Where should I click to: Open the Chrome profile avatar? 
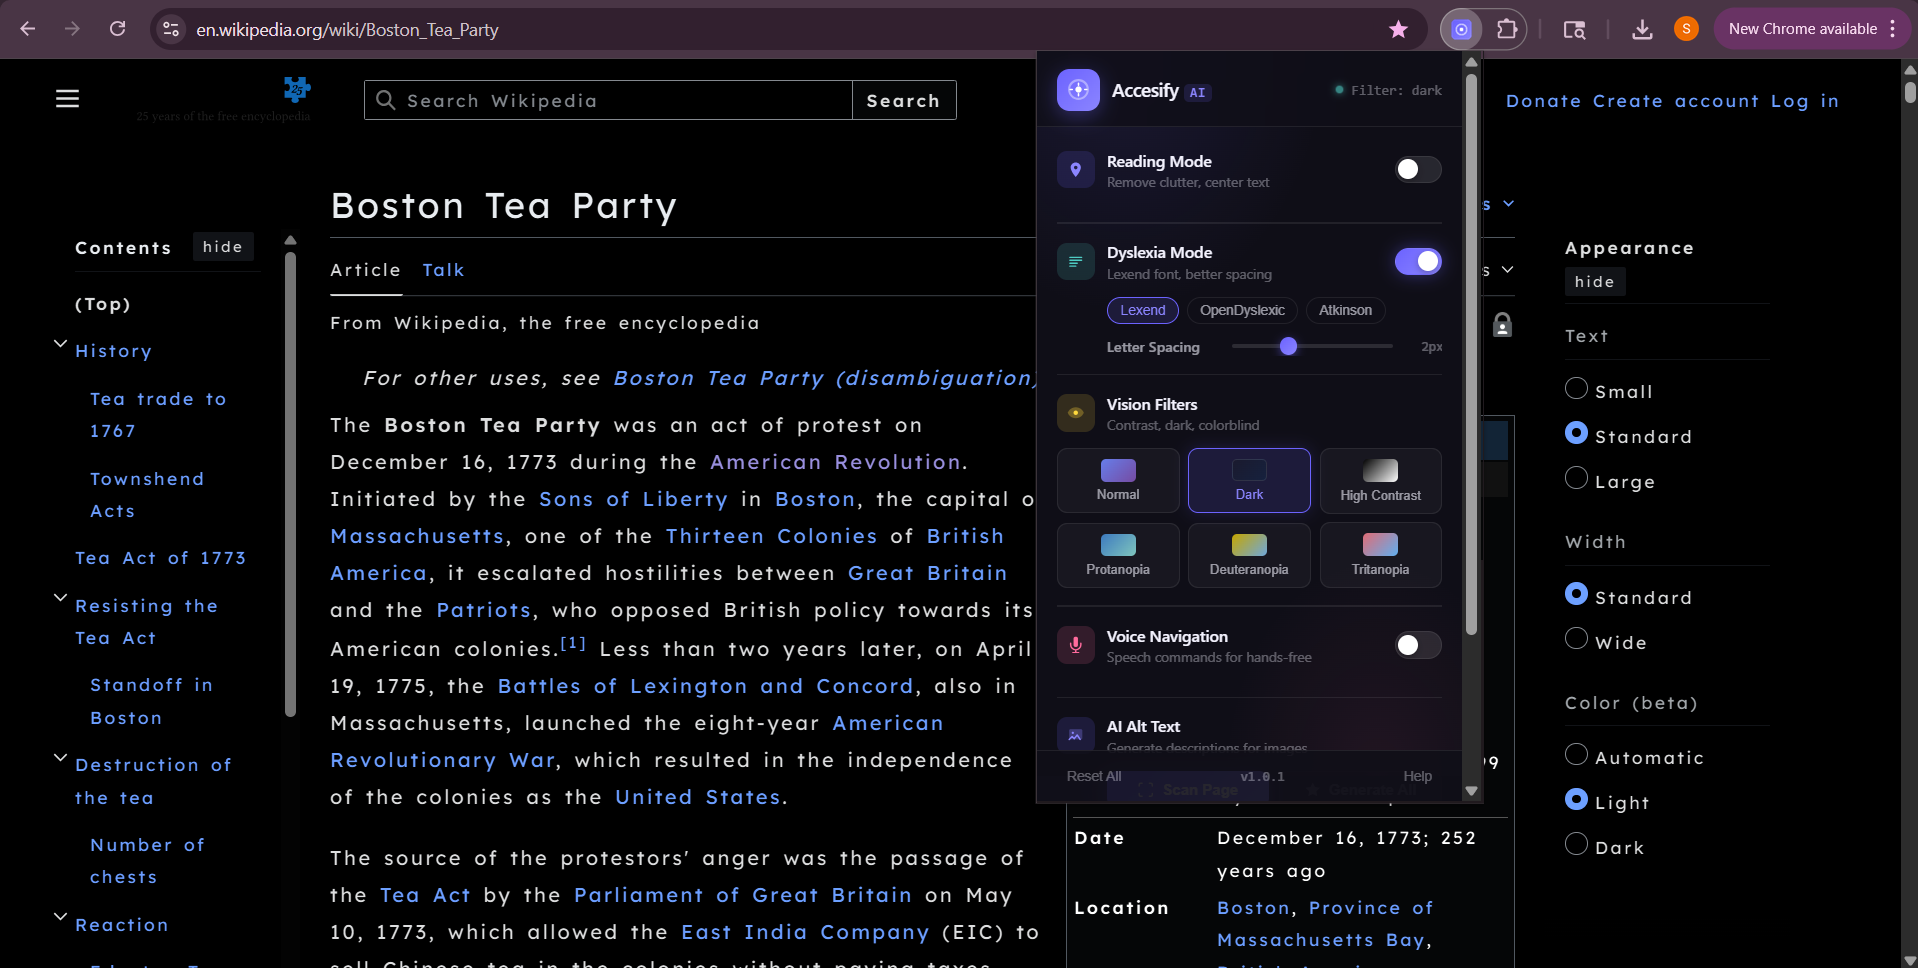pos(1686,29)
